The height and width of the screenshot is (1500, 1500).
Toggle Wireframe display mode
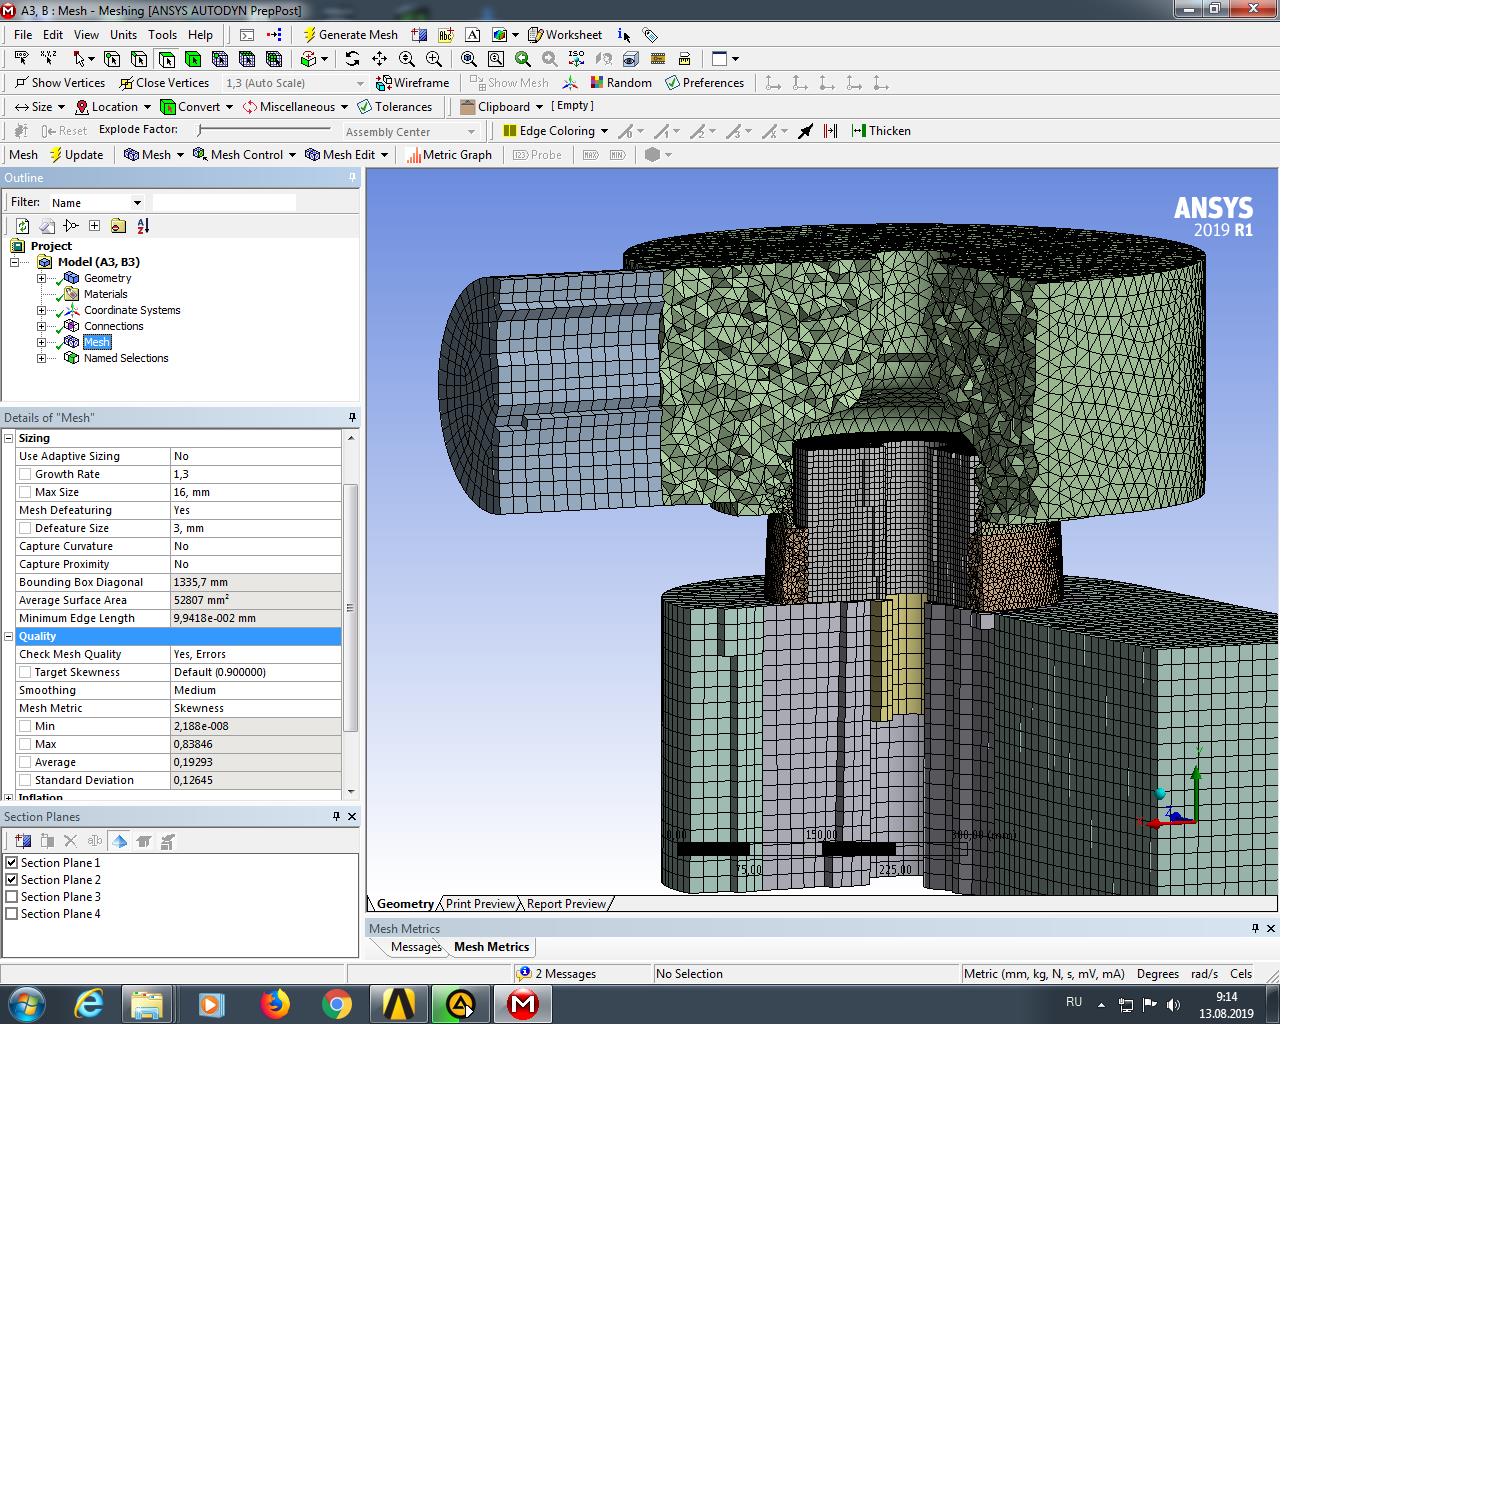point(412,83)
